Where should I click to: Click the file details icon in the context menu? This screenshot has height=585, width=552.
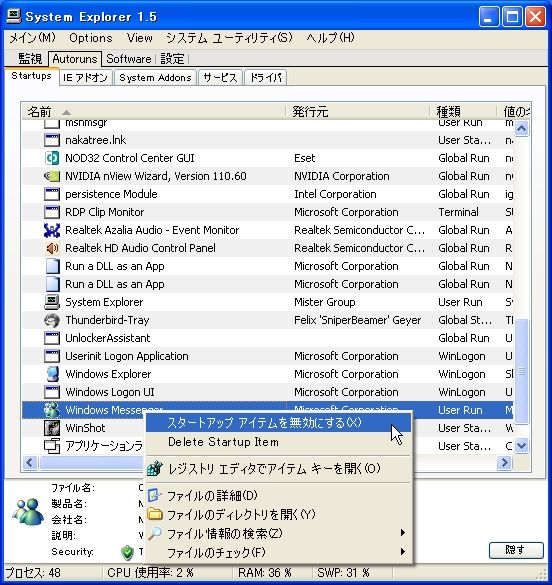(x=155, y=495)
